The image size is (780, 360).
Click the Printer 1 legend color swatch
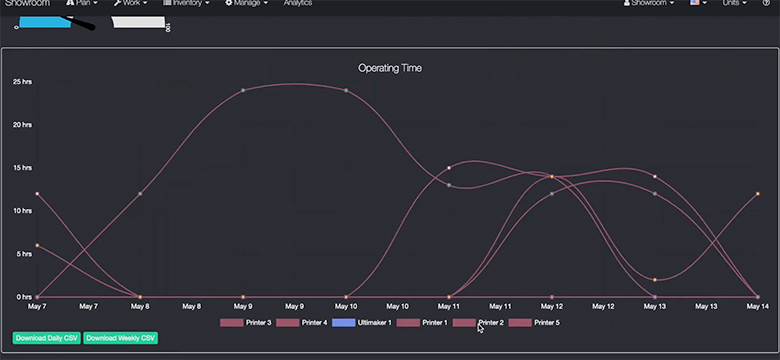point(408,323)
